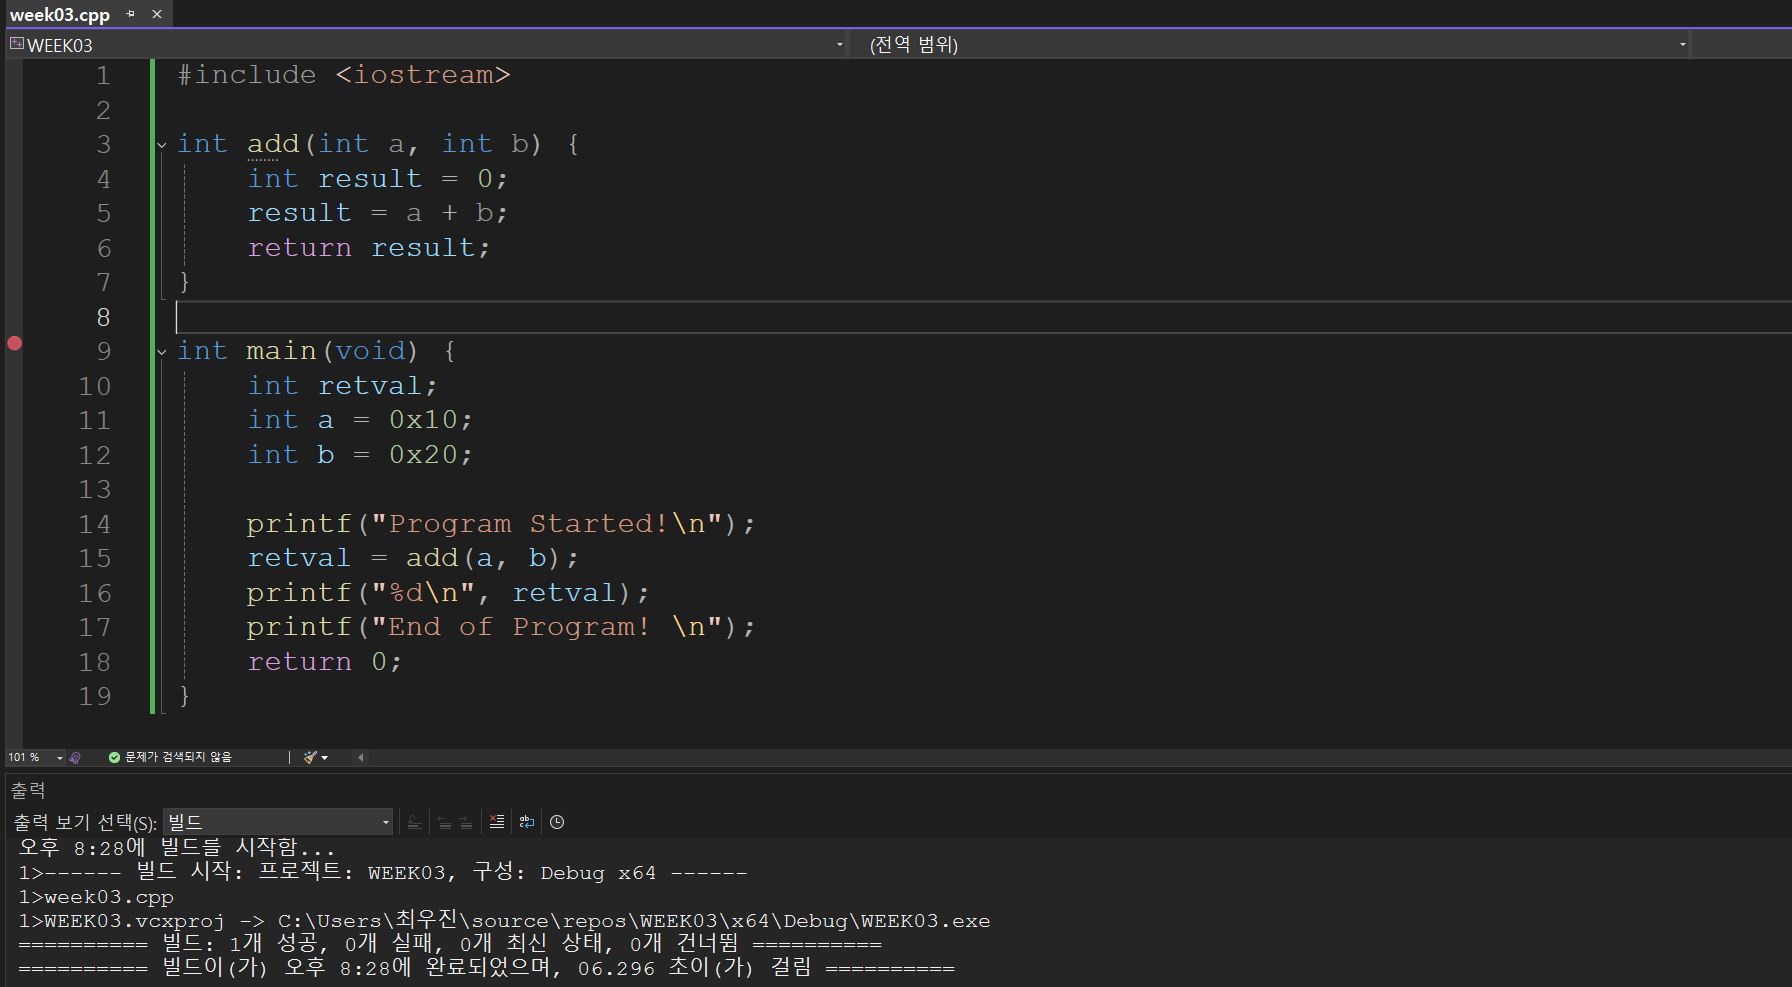
Task: Select the week03.cpp editor tab
Action: (x=60, y=15)
